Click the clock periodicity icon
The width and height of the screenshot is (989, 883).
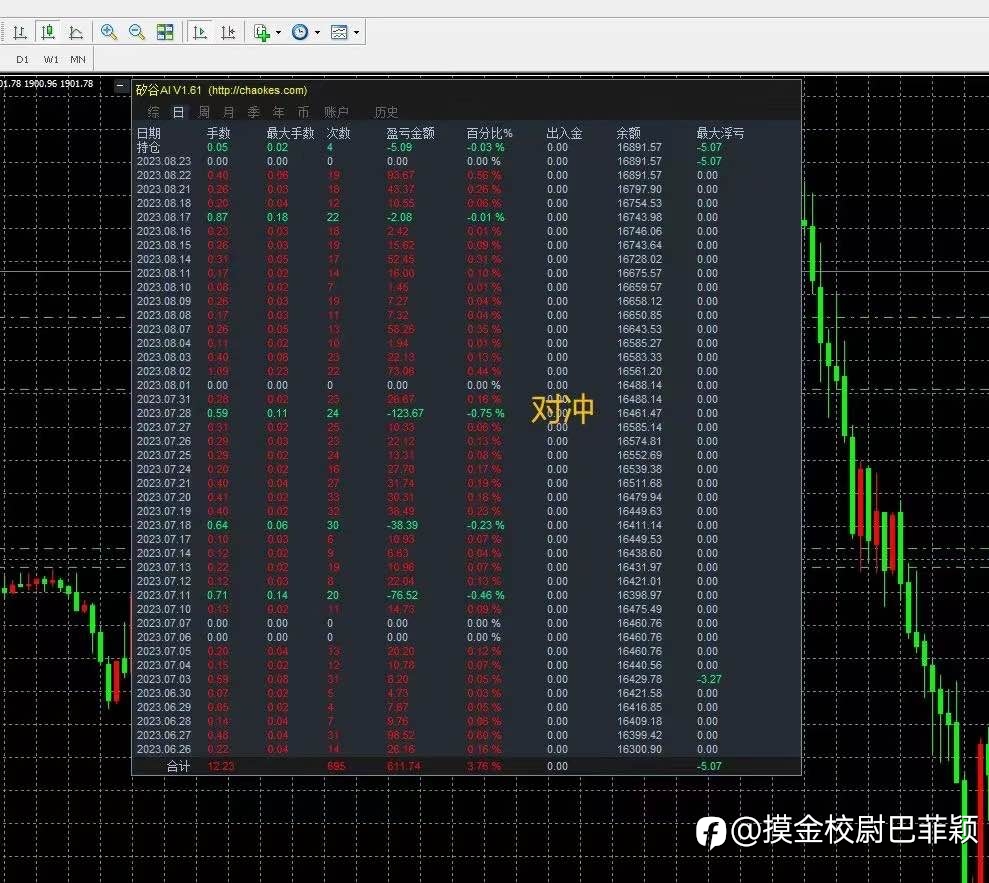300,32
